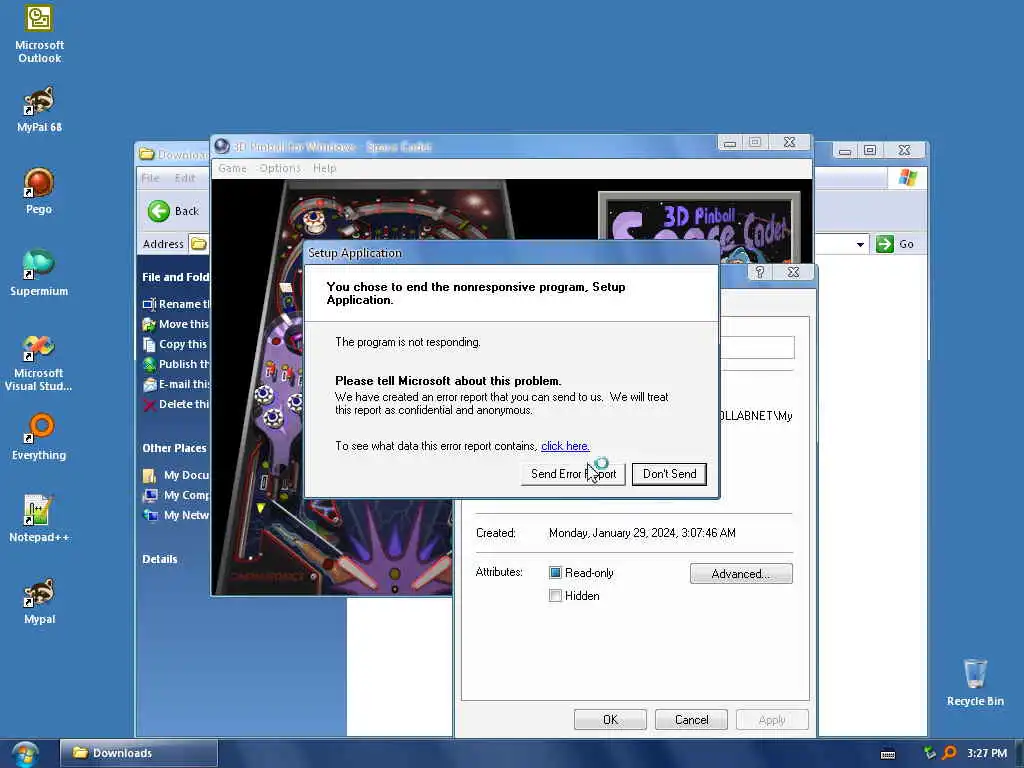This screenshot has height=768, width=1024.
Task: Click Advanced... attributes button
Action: 741,573
